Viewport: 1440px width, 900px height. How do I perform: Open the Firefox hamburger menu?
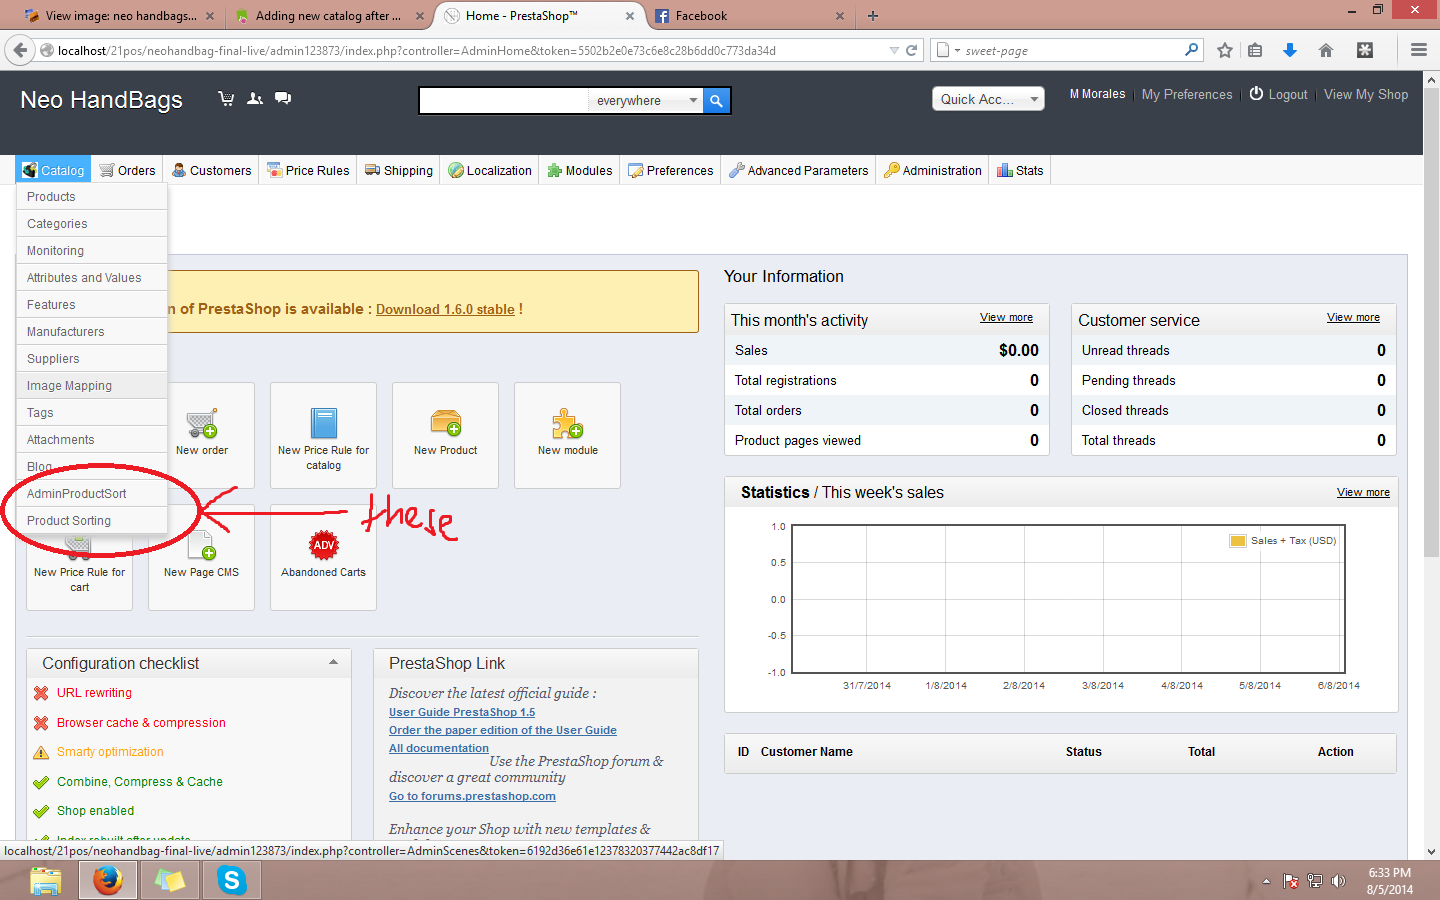1418,50
